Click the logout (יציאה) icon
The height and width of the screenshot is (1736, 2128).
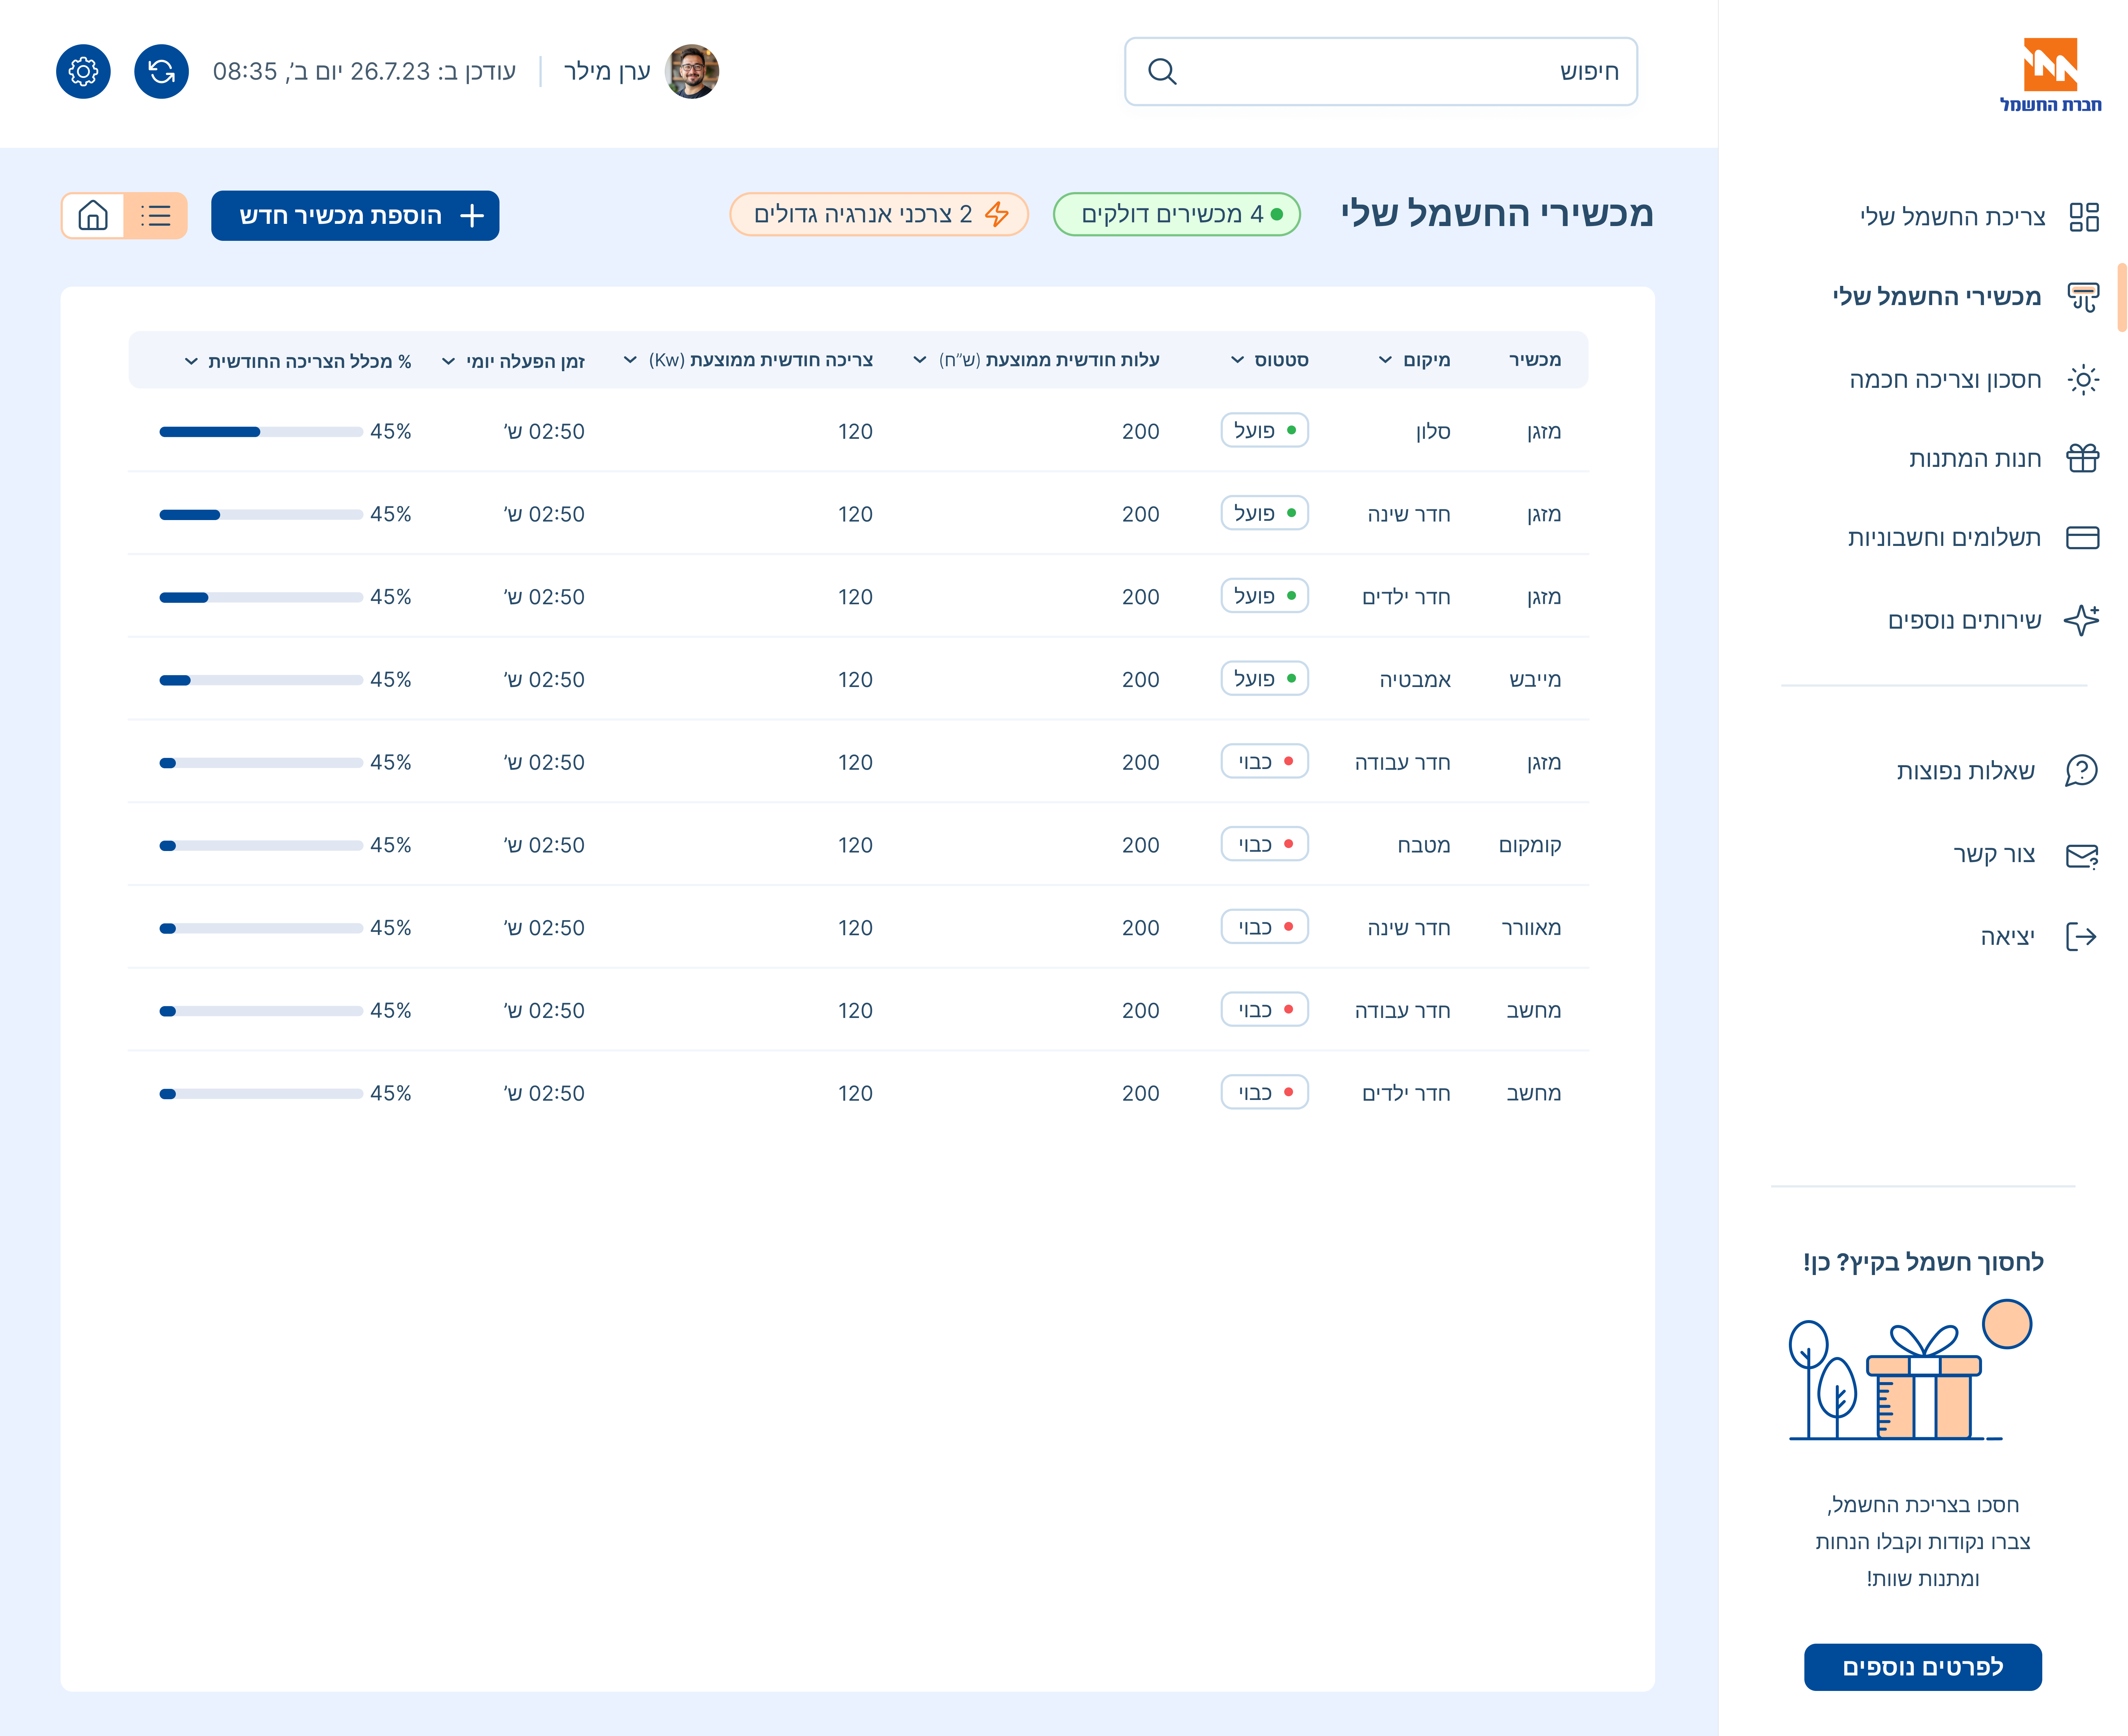pos(2081,937)
